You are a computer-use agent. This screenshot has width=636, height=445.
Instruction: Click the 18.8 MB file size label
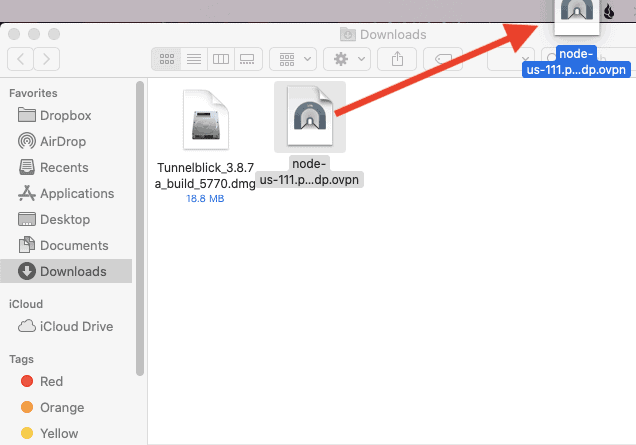click(205, 199)
